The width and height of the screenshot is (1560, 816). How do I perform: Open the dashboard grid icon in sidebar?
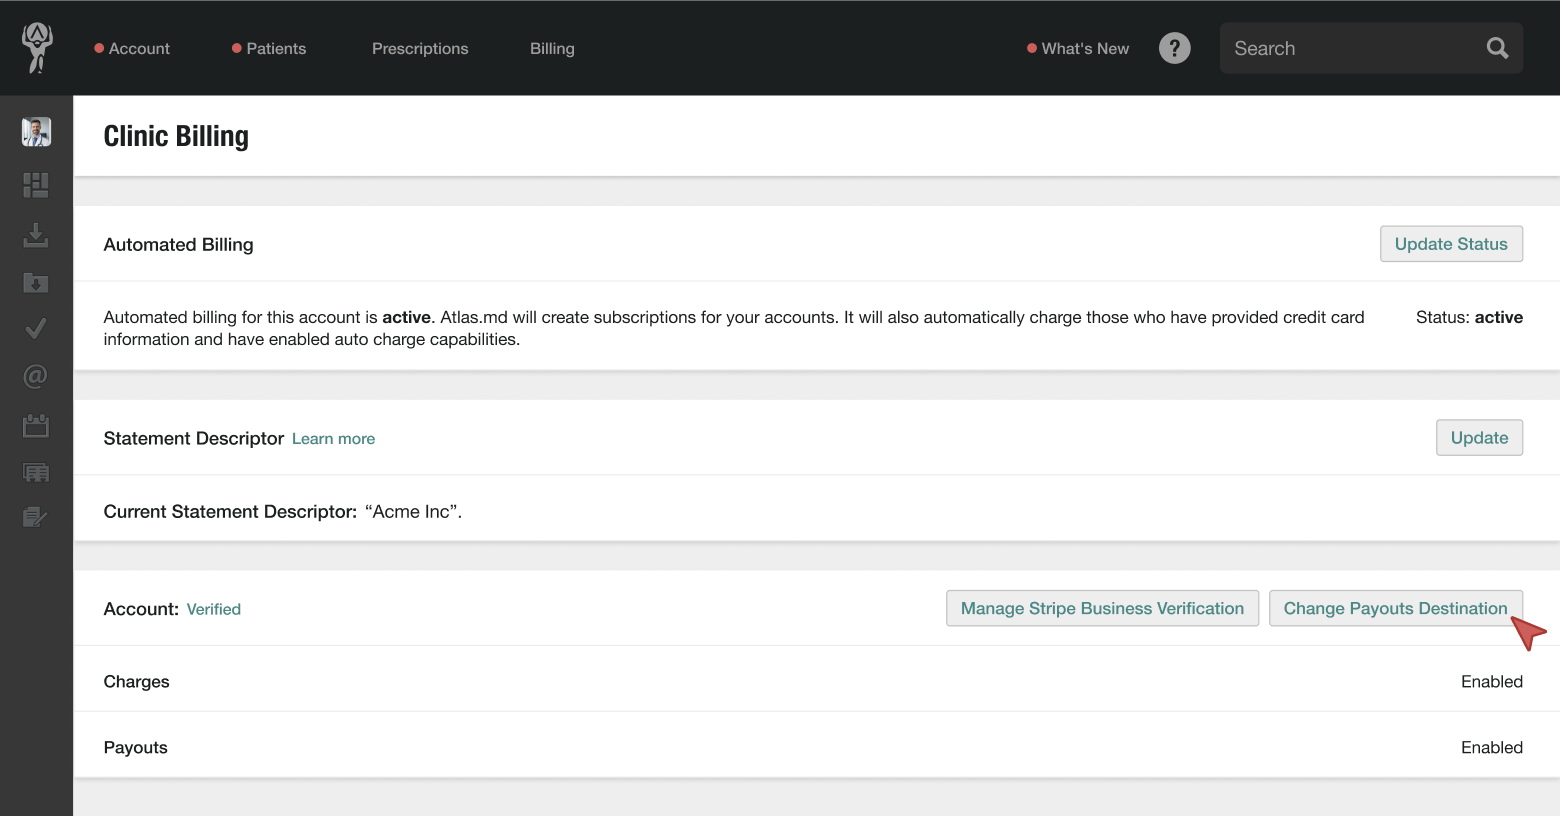click(x=36, y=184)
